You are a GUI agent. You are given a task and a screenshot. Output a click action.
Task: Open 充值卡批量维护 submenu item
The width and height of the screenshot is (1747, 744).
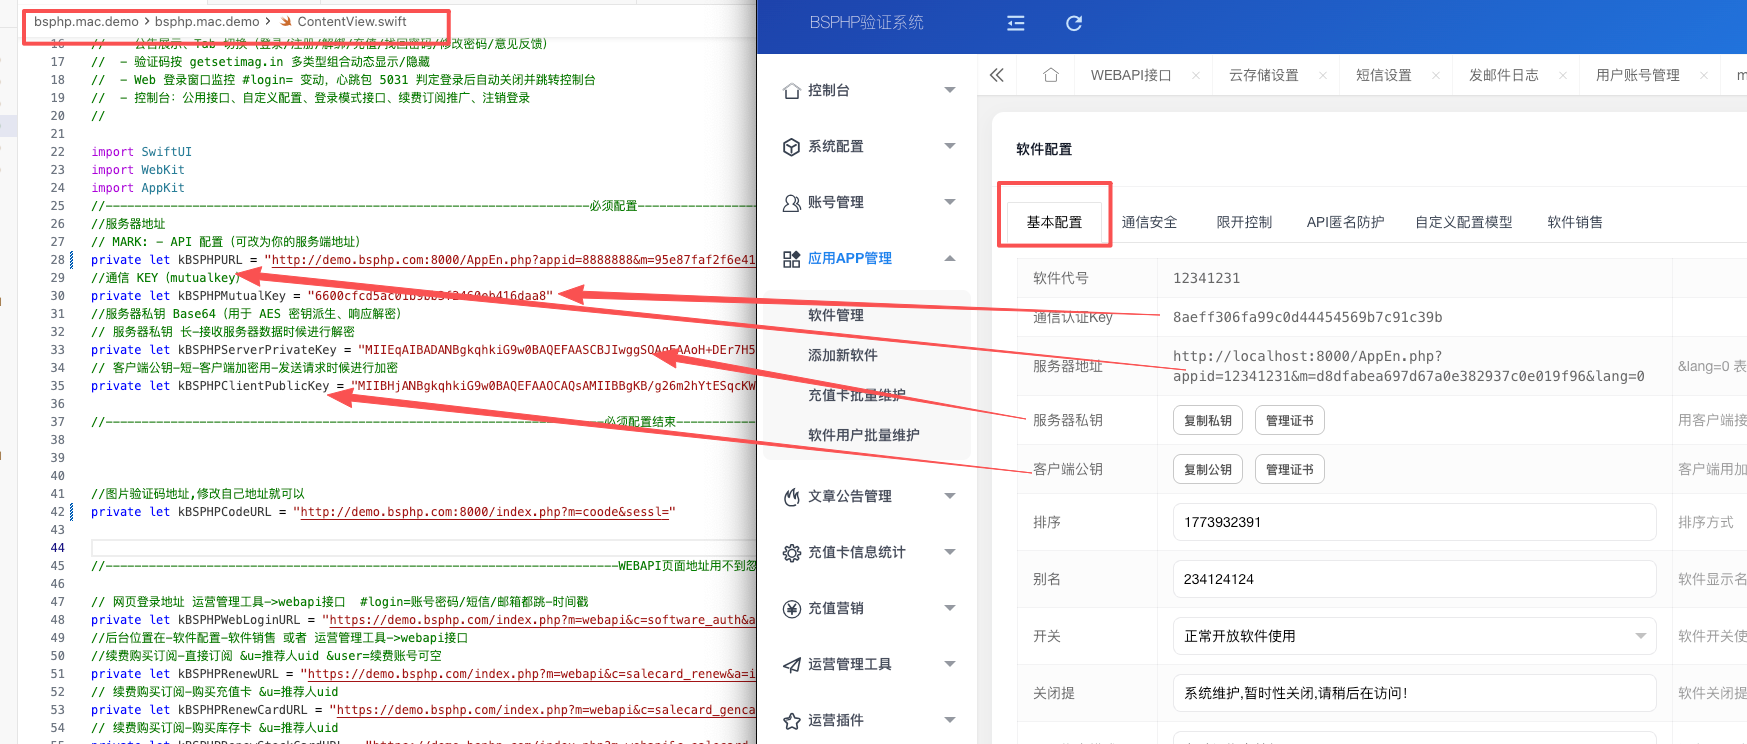tap(857, 395)
